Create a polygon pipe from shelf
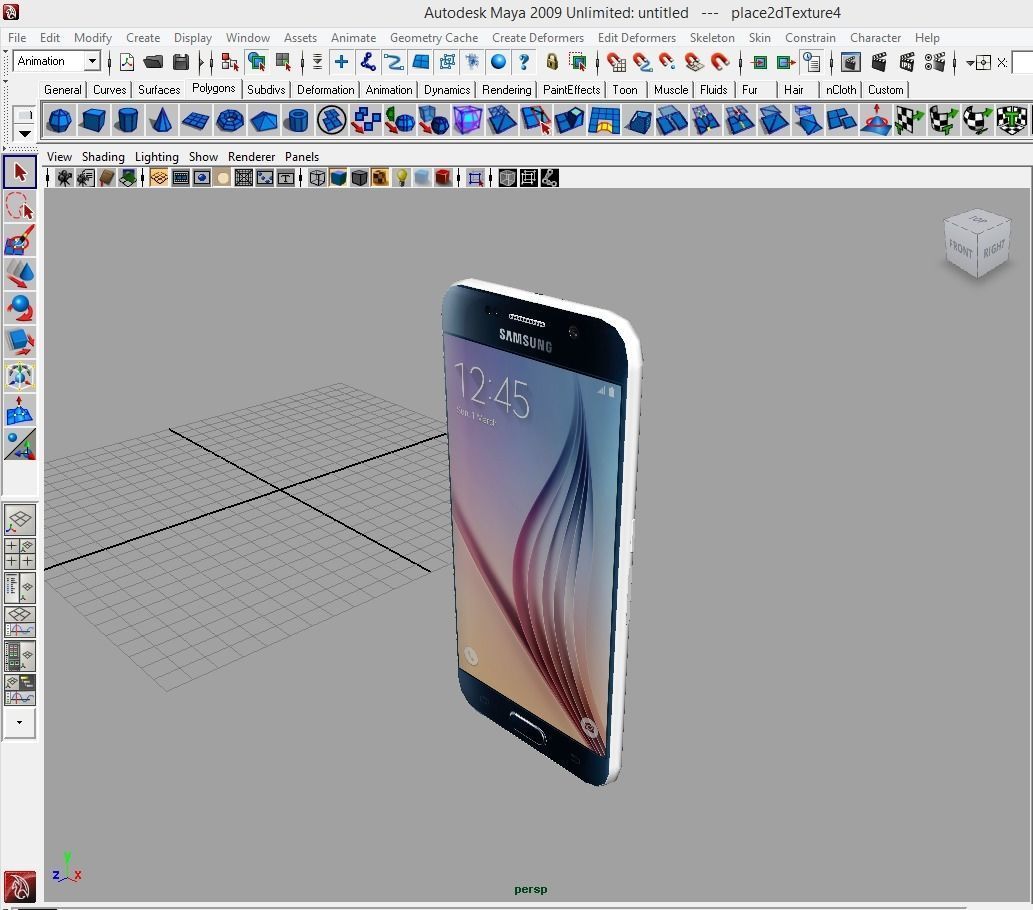 pyautogui.click(x=298, y=121)
